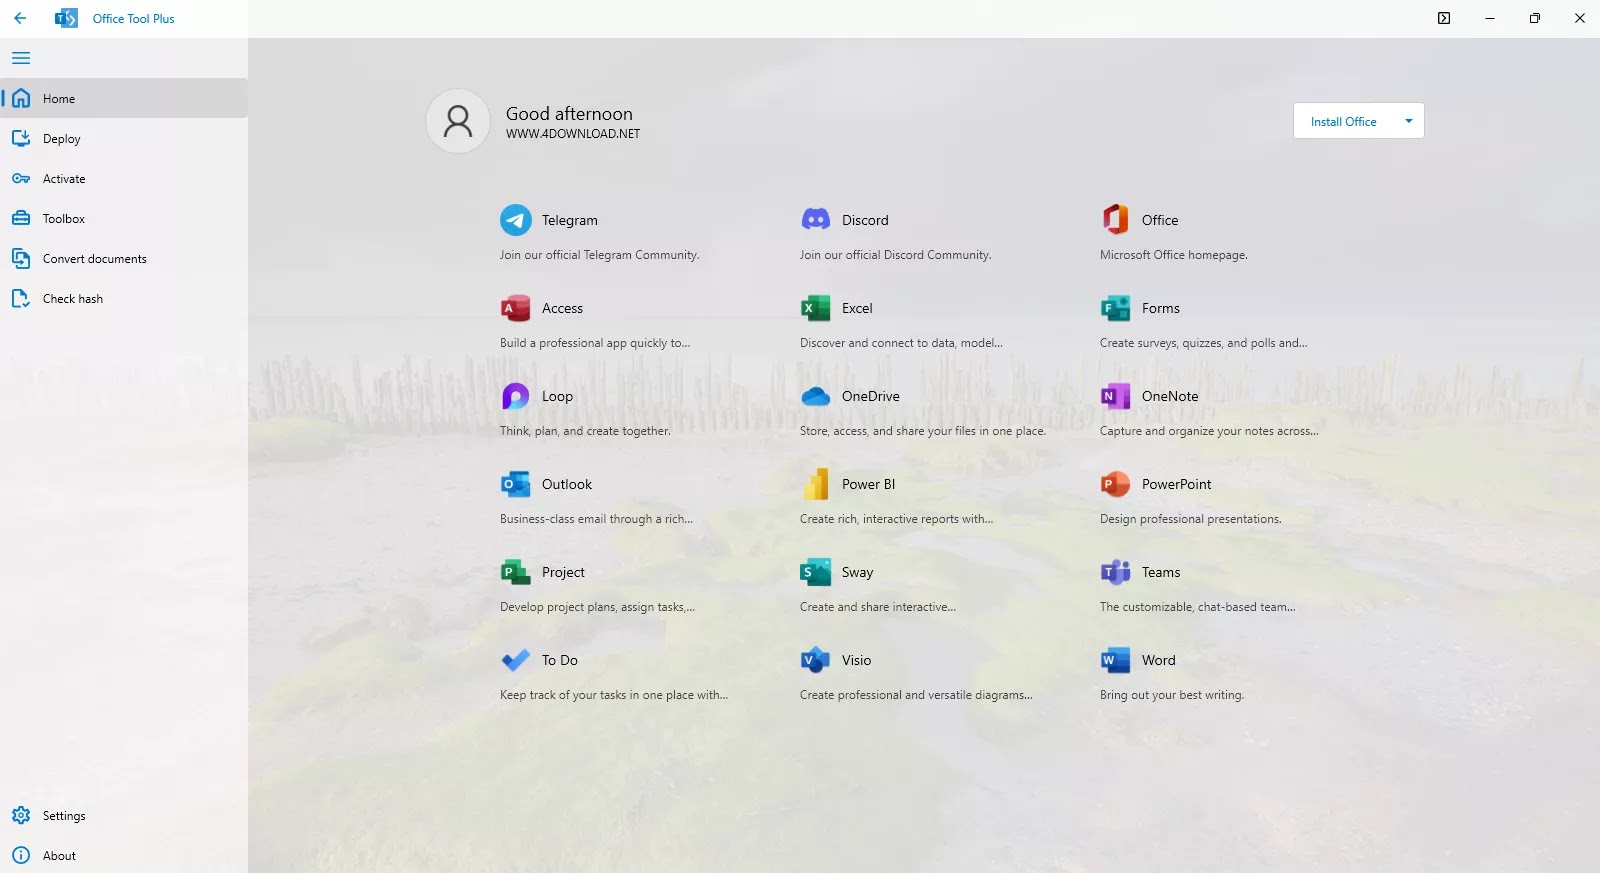The width and height of the screenshot is (1600, 873).
Task: Open Settings from the sidebar
Action: coord(124,815)
